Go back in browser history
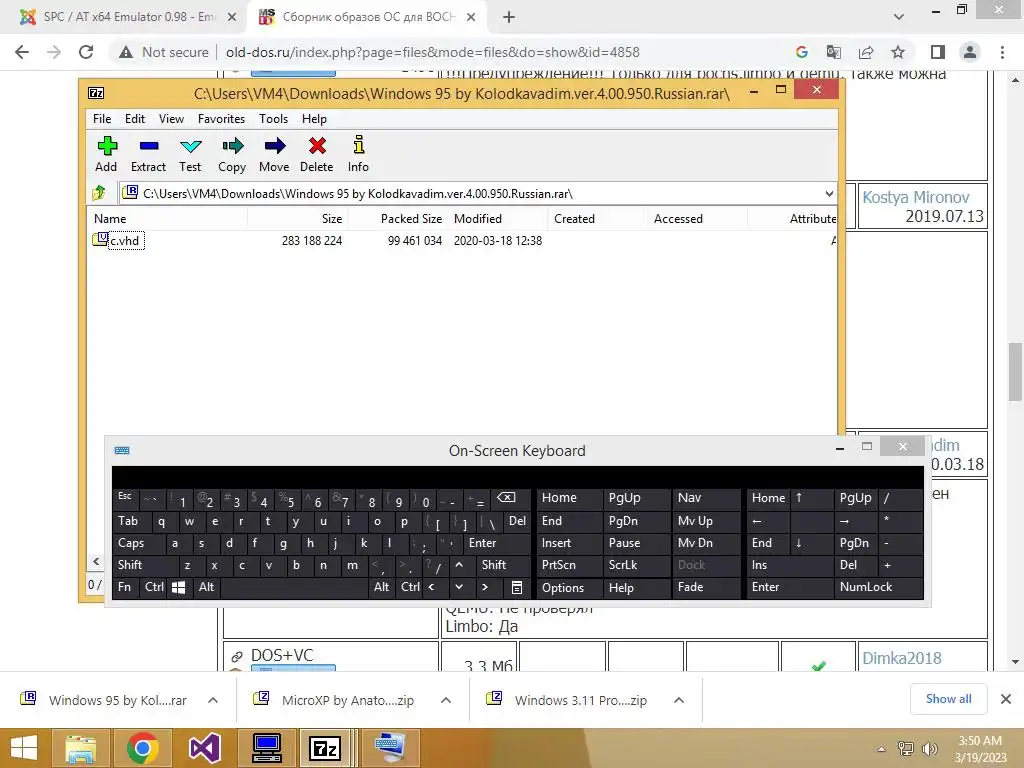The width and height of the screenshot is (1024, 768). point(22,52)
